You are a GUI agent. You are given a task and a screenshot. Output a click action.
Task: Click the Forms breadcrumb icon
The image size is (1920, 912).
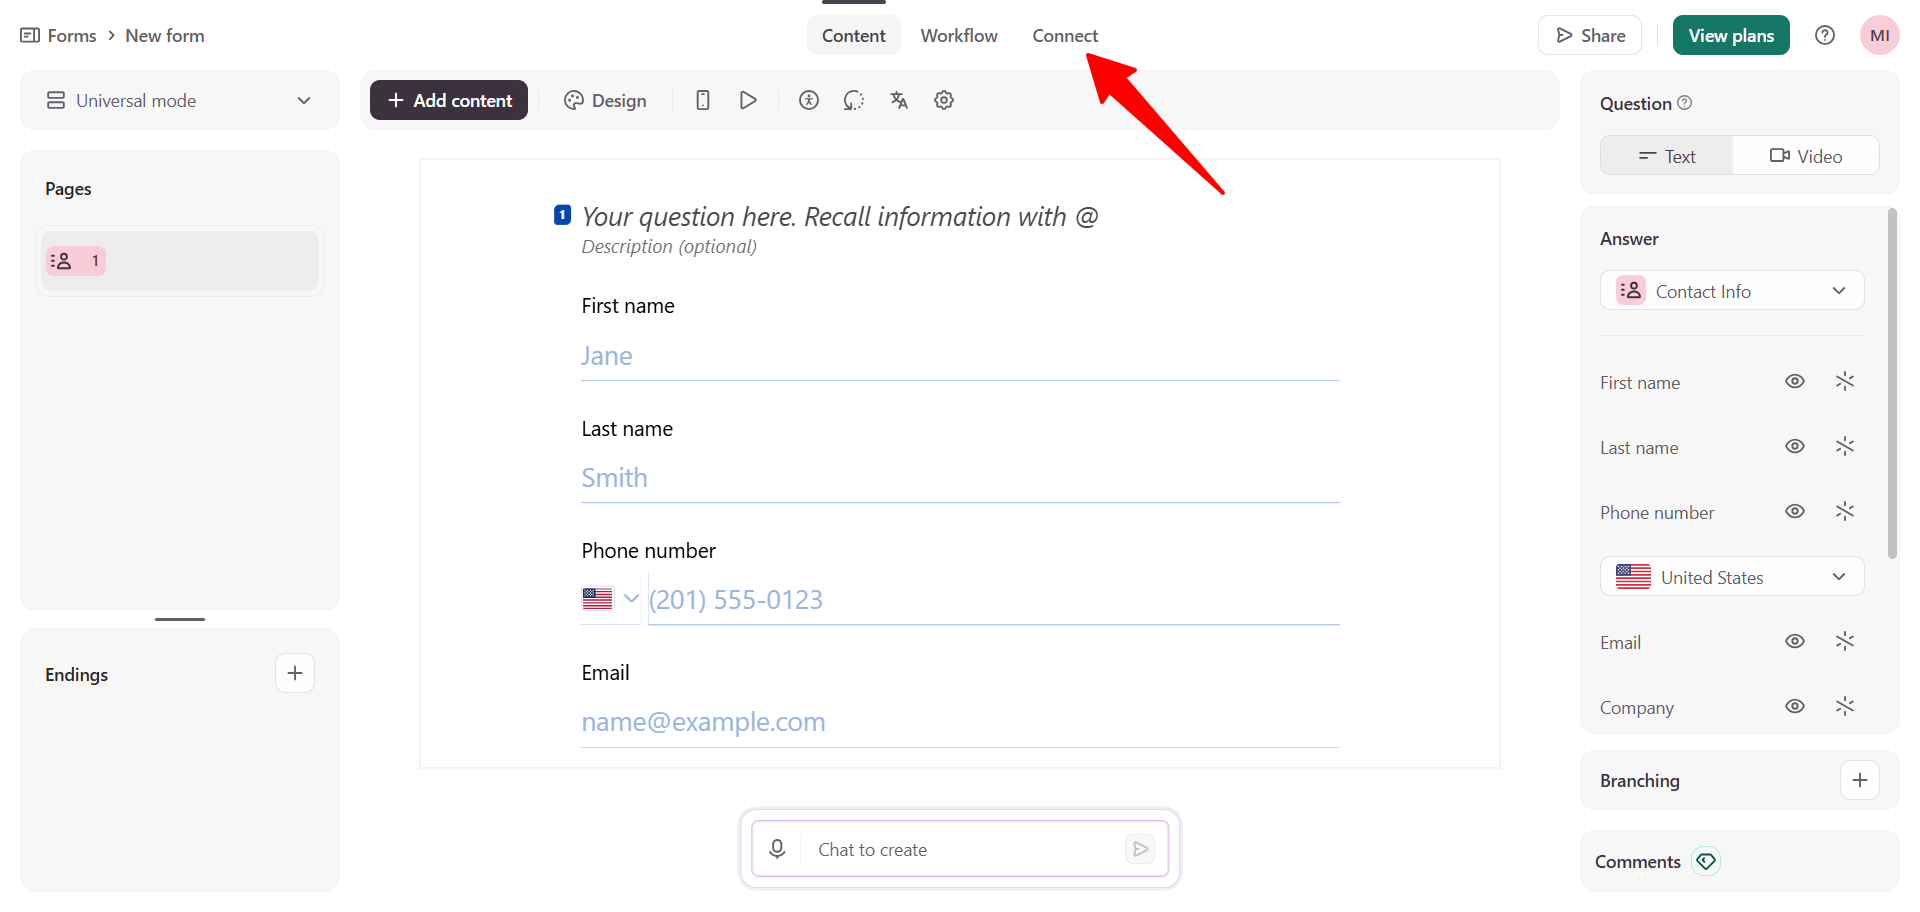point(30,35)
